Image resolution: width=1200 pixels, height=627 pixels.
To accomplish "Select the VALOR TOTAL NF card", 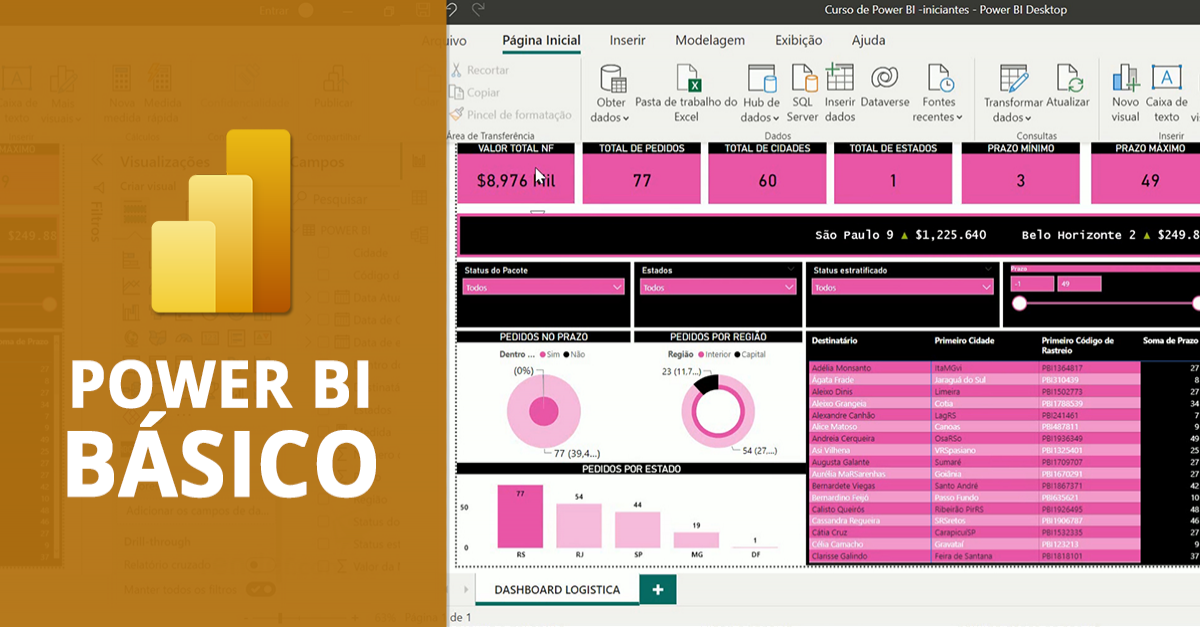I will coord(516,173).
